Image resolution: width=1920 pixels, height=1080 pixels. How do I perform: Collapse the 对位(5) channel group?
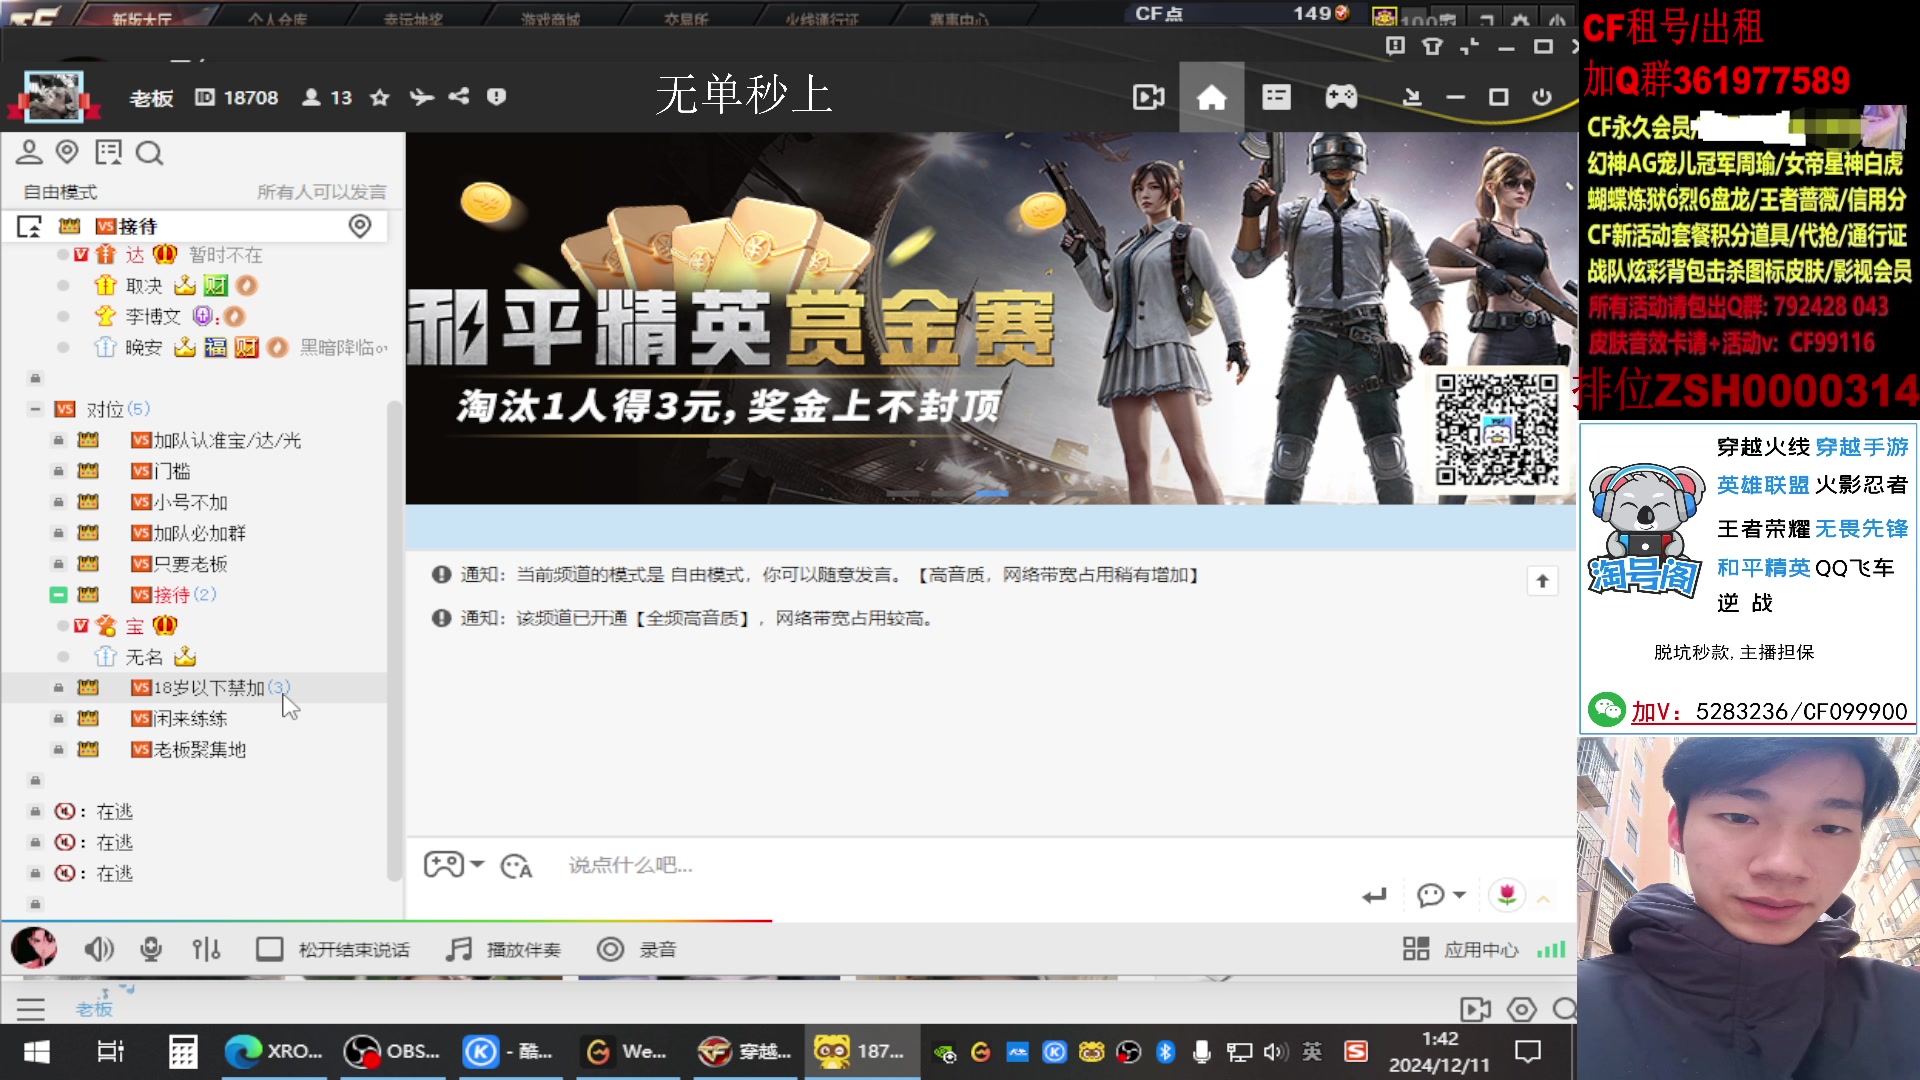point(33,408)
